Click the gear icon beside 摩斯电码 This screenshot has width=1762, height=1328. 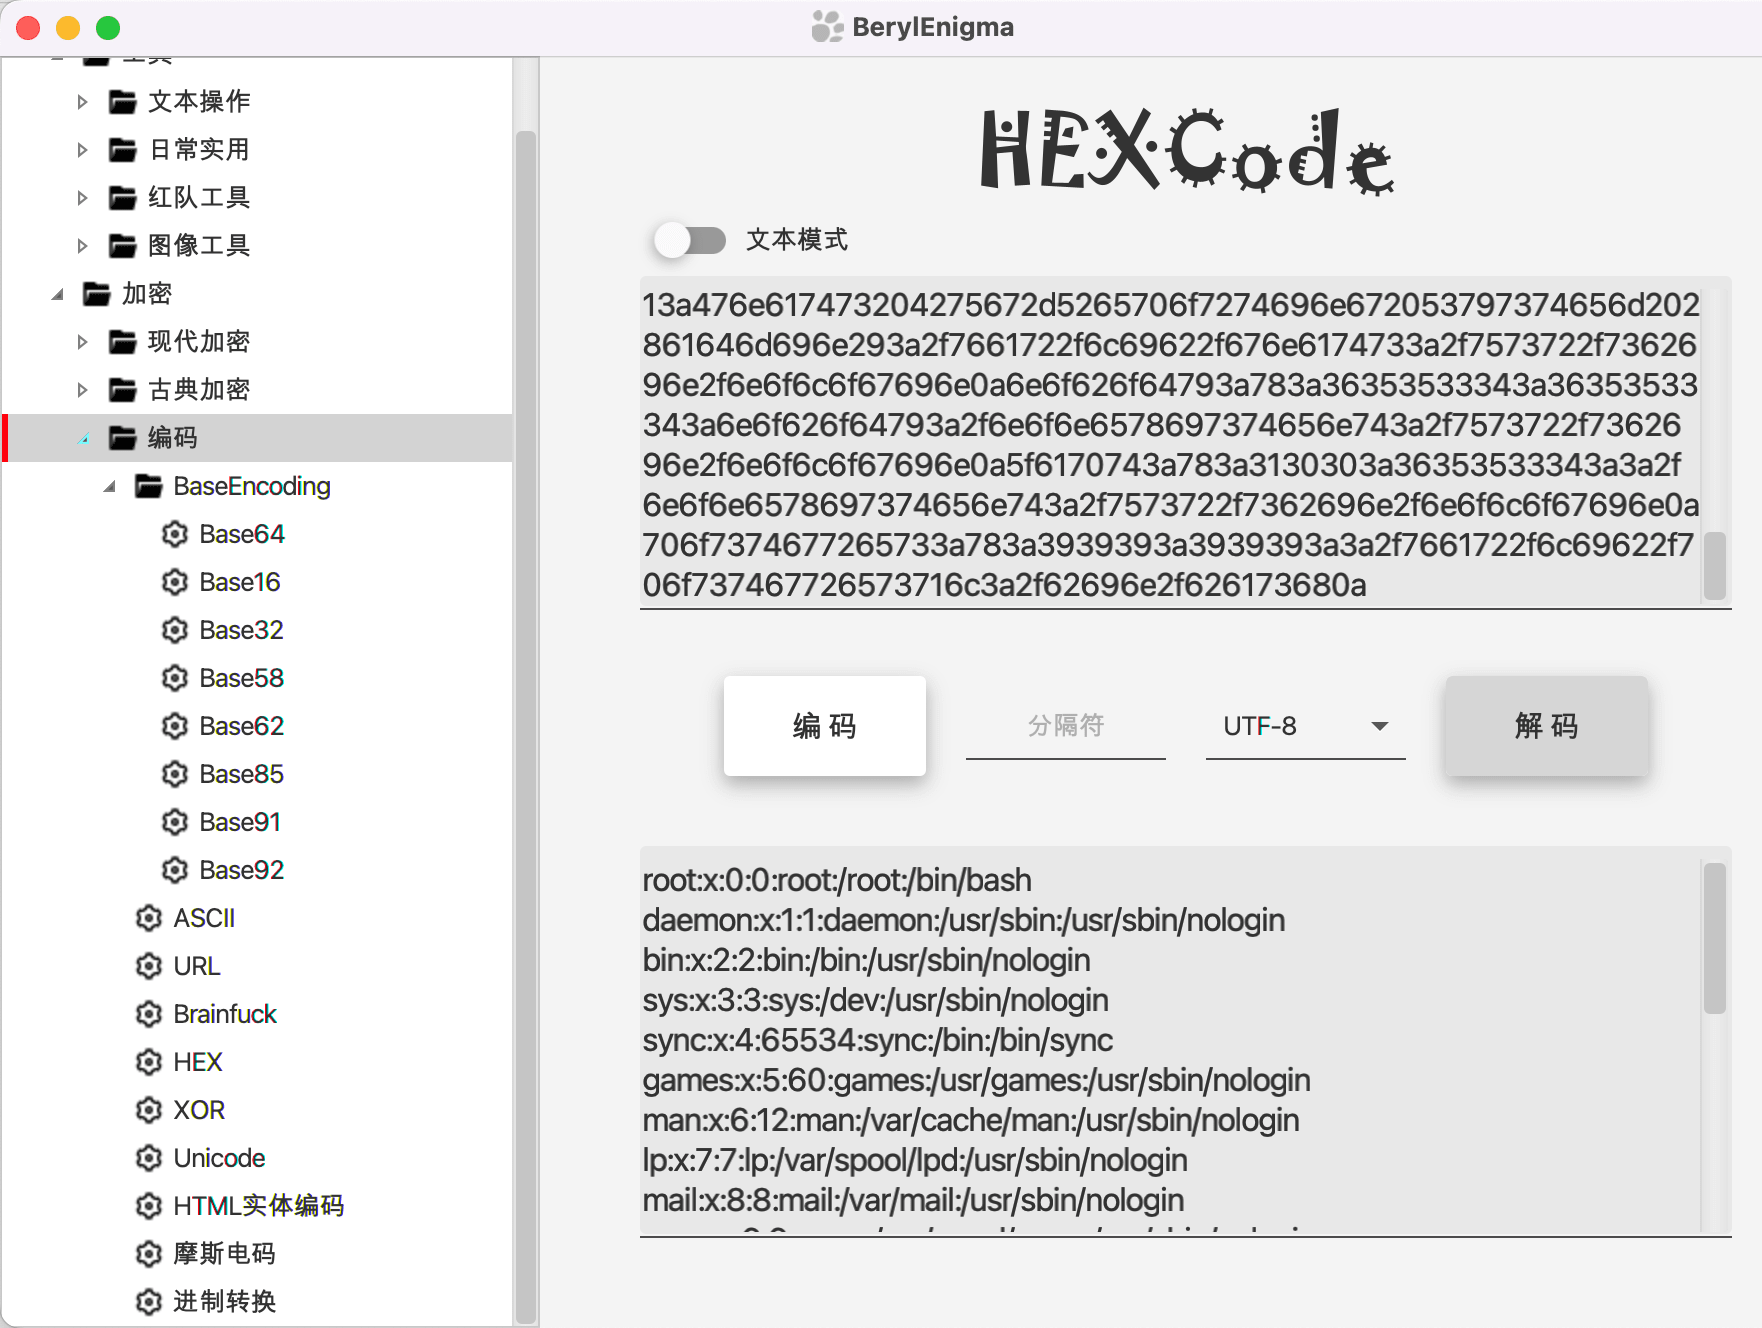coord(149,1254)
